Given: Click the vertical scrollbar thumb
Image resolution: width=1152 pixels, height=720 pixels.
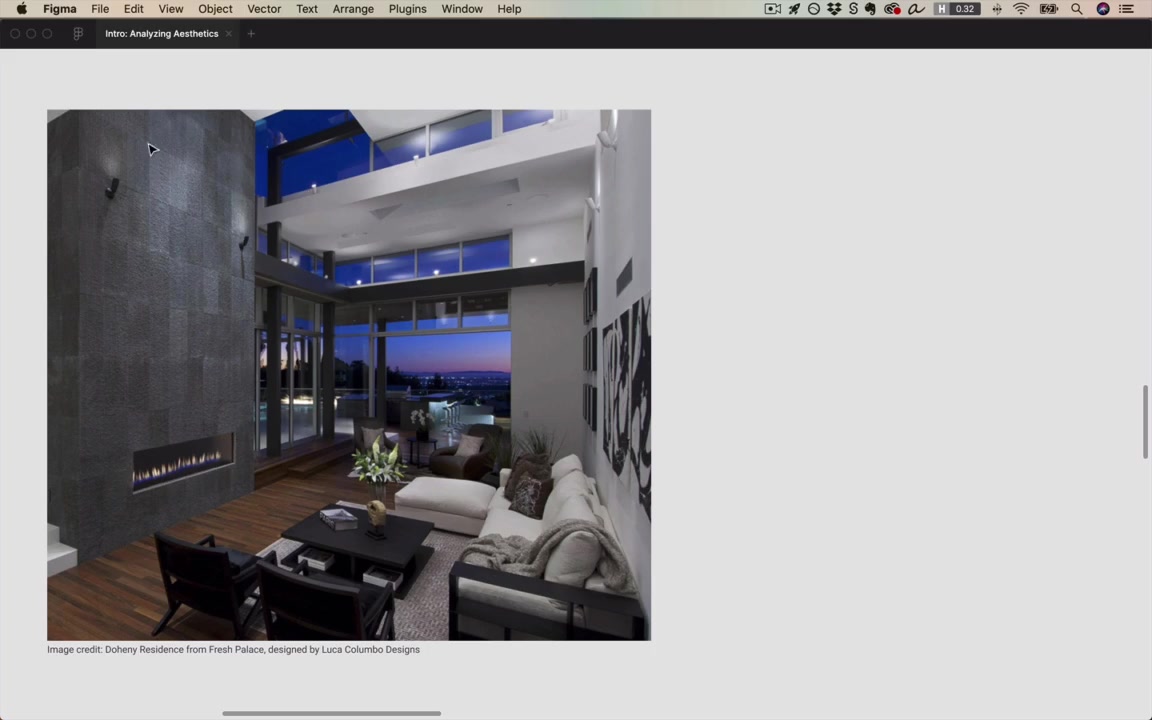Looking at the screenshot, I should 1145,422.
